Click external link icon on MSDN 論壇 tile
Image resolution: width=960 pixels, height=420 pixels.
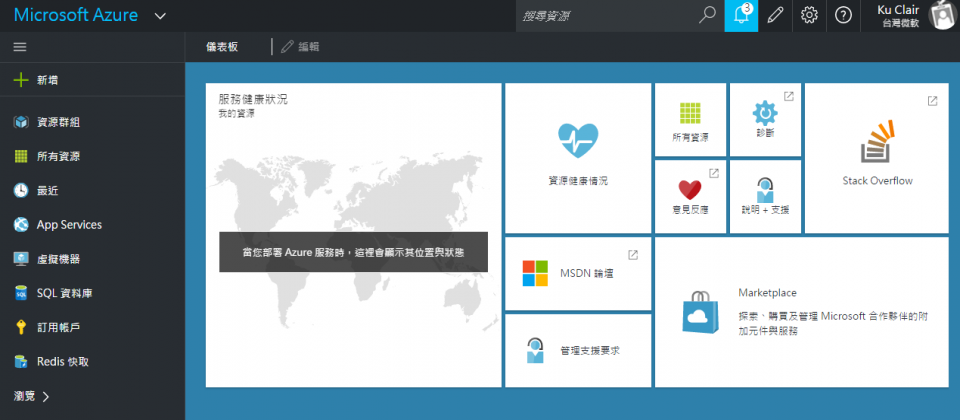(633, 255)
